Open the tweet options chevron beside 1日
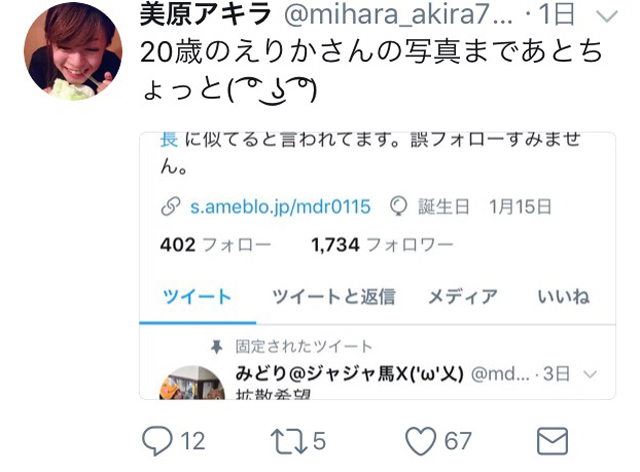 pyautogui.click(x=607, y=16)
